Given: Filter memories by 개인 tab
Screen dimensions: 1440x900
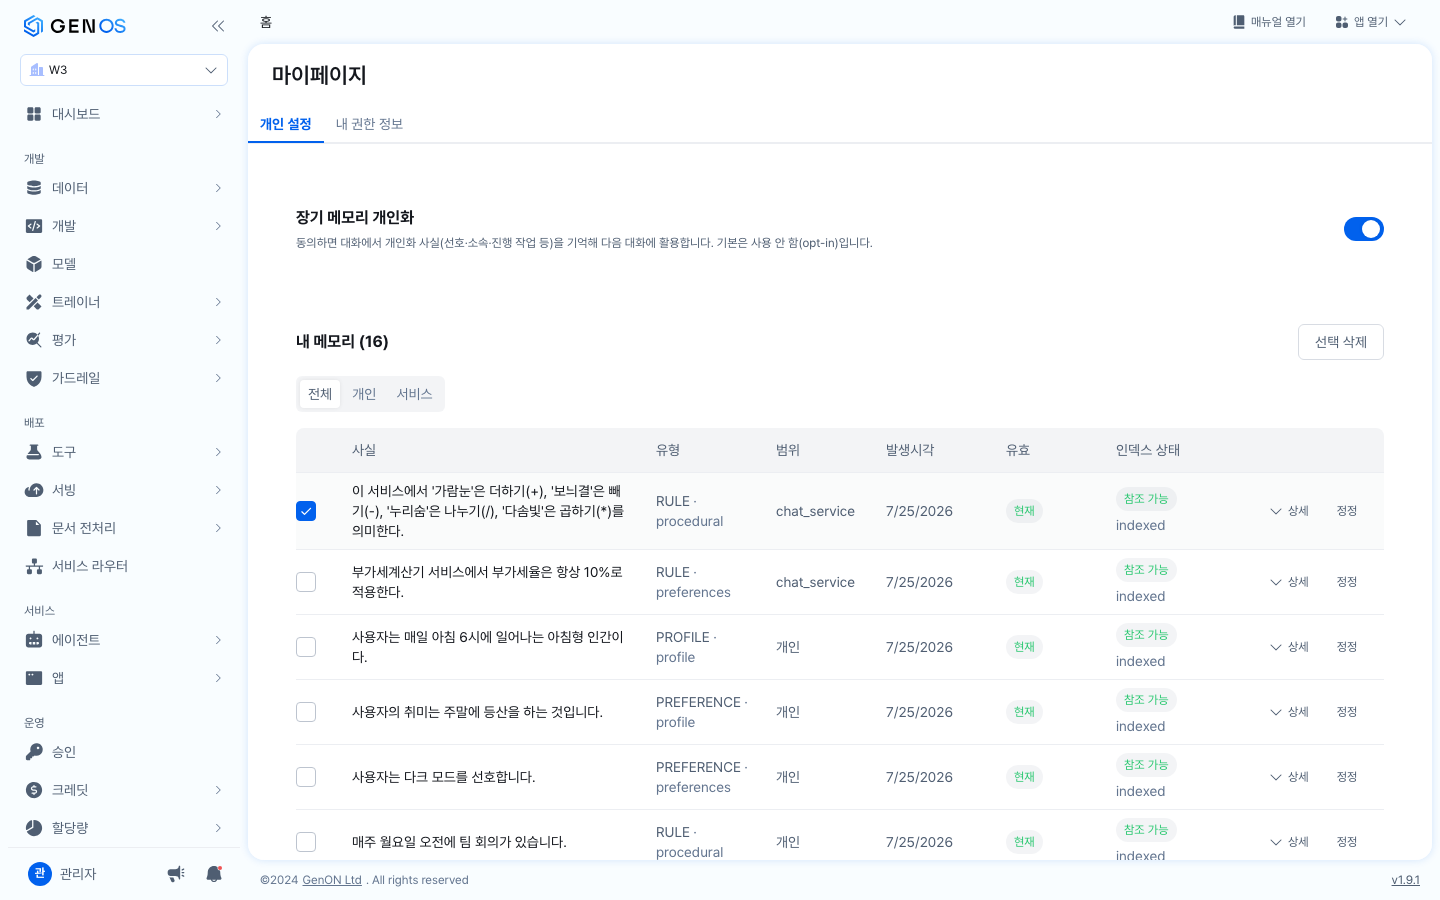Looking at the screenshot, I should pyautogui.click(x=364, y=394).
